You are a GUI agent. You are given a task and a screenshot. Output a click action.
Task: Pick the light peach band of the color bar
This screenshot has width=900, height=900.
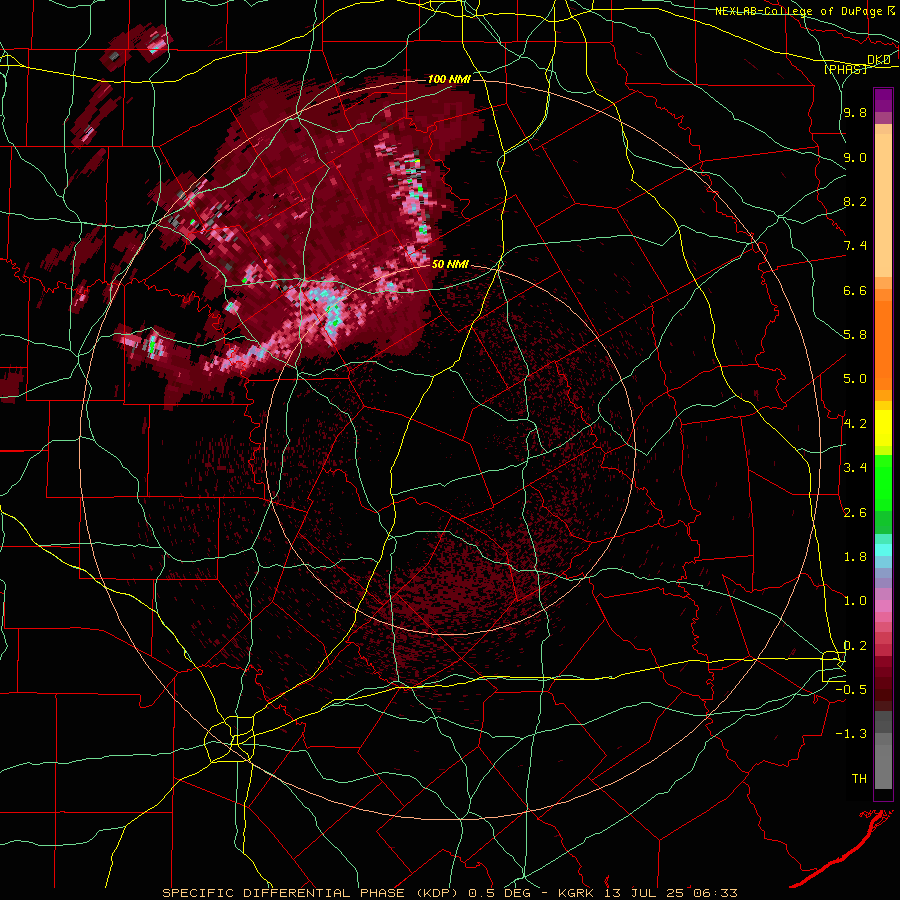883,205
